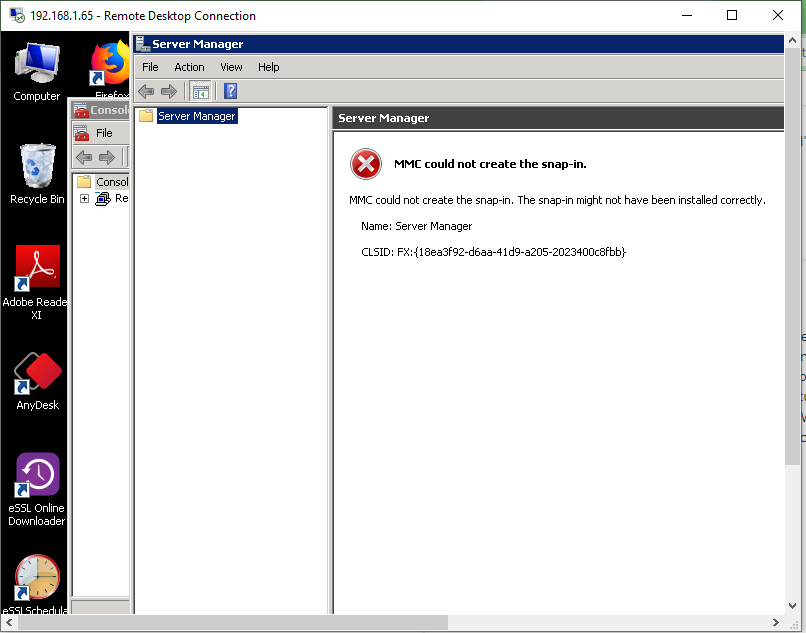The image size is (806, 633).
Task: Click the horizontal scrollbar left arrow
Action: tap(9, 623)
